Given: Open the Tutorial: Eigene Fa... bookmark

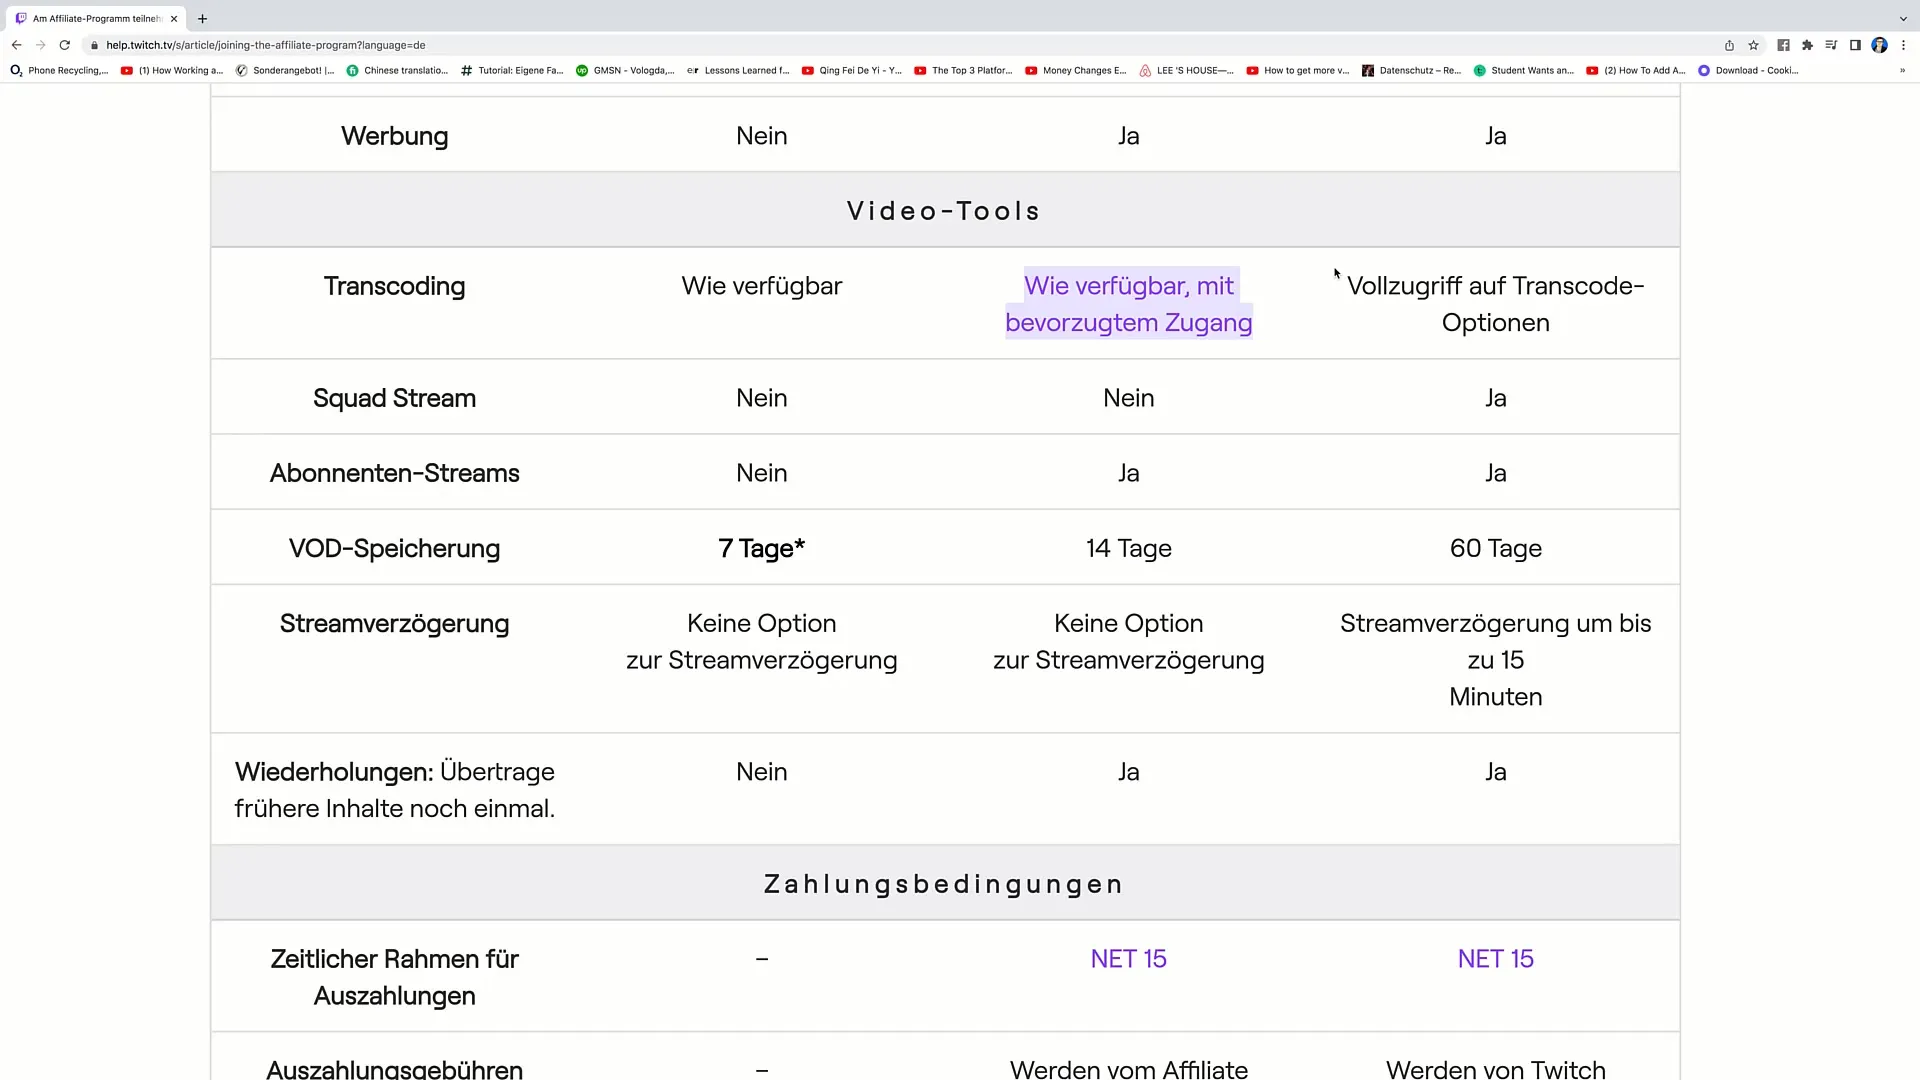Looking at the screenshot, I should point(512,71).
